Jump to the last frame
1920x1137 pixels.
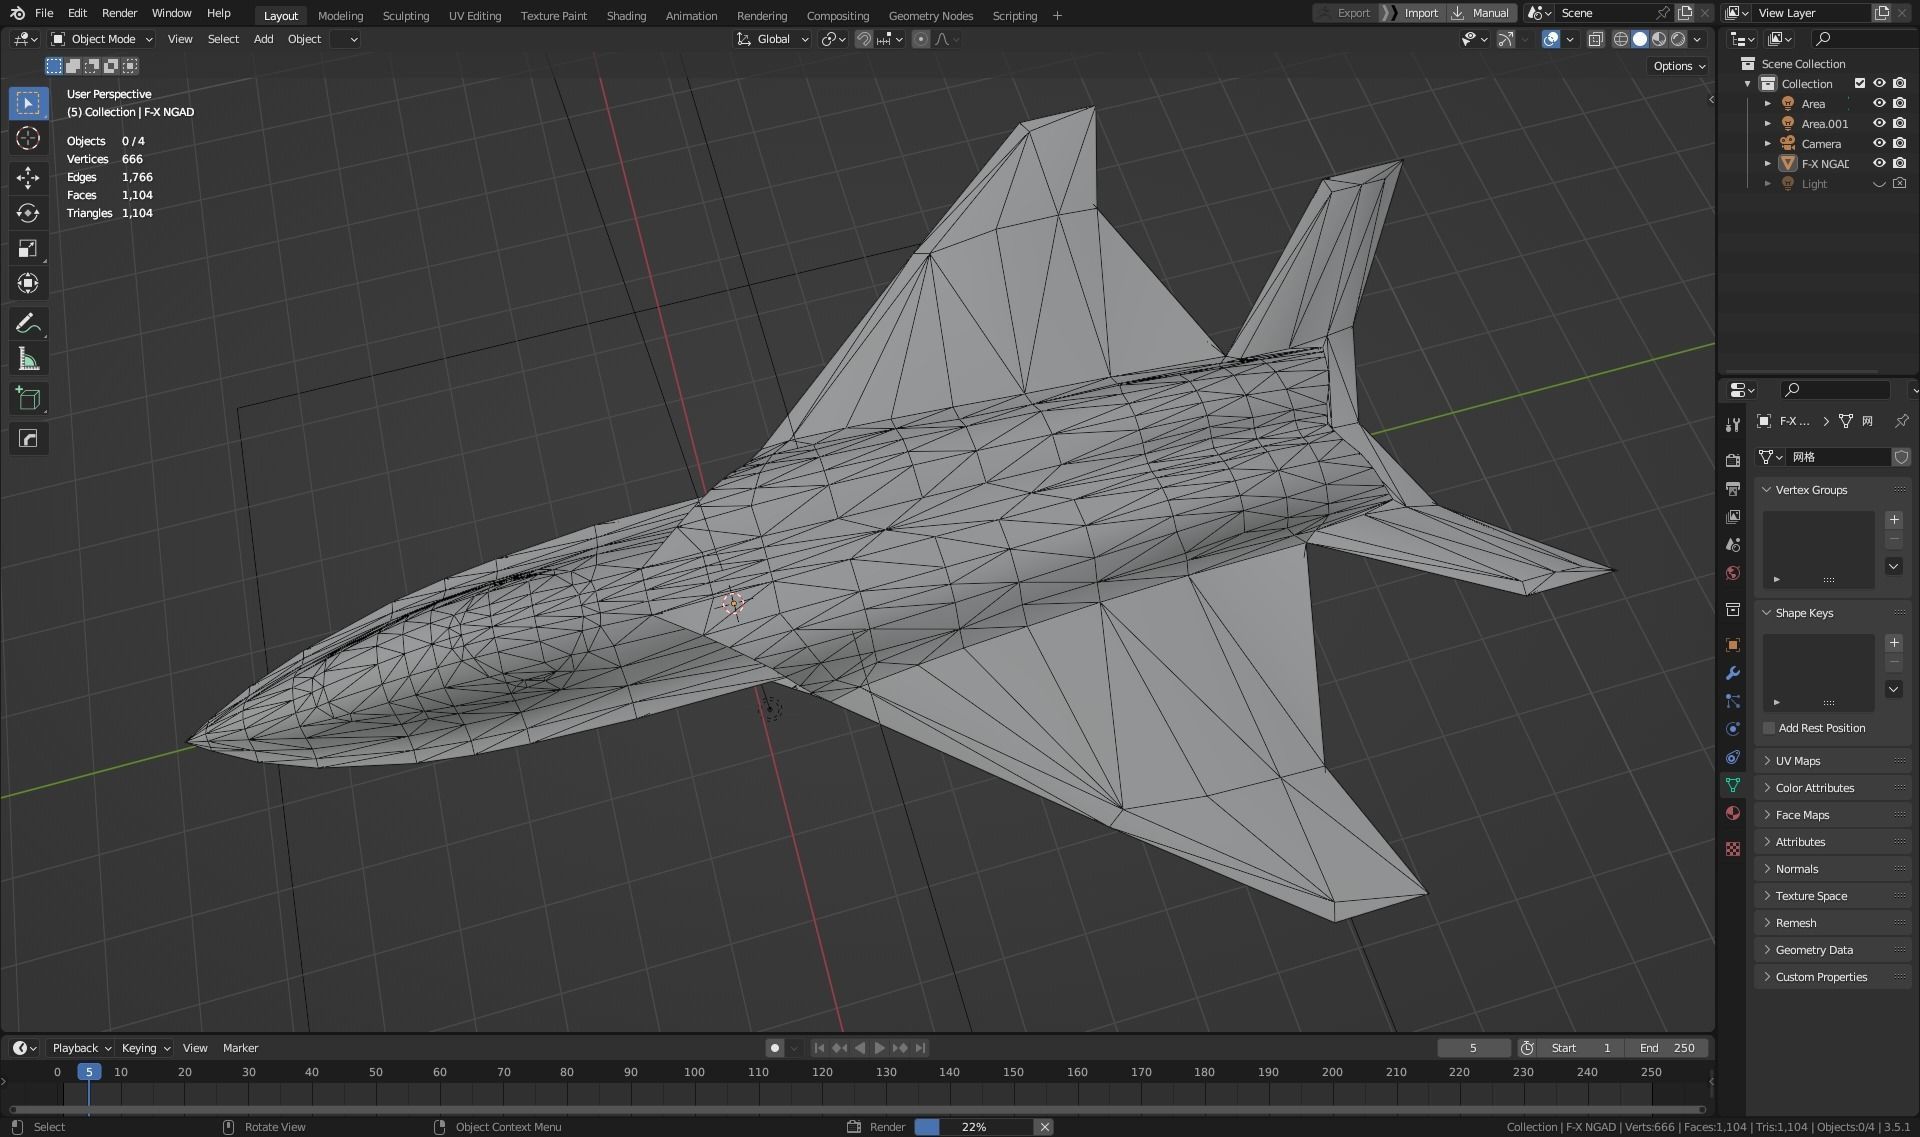(x=920, y=1048)
